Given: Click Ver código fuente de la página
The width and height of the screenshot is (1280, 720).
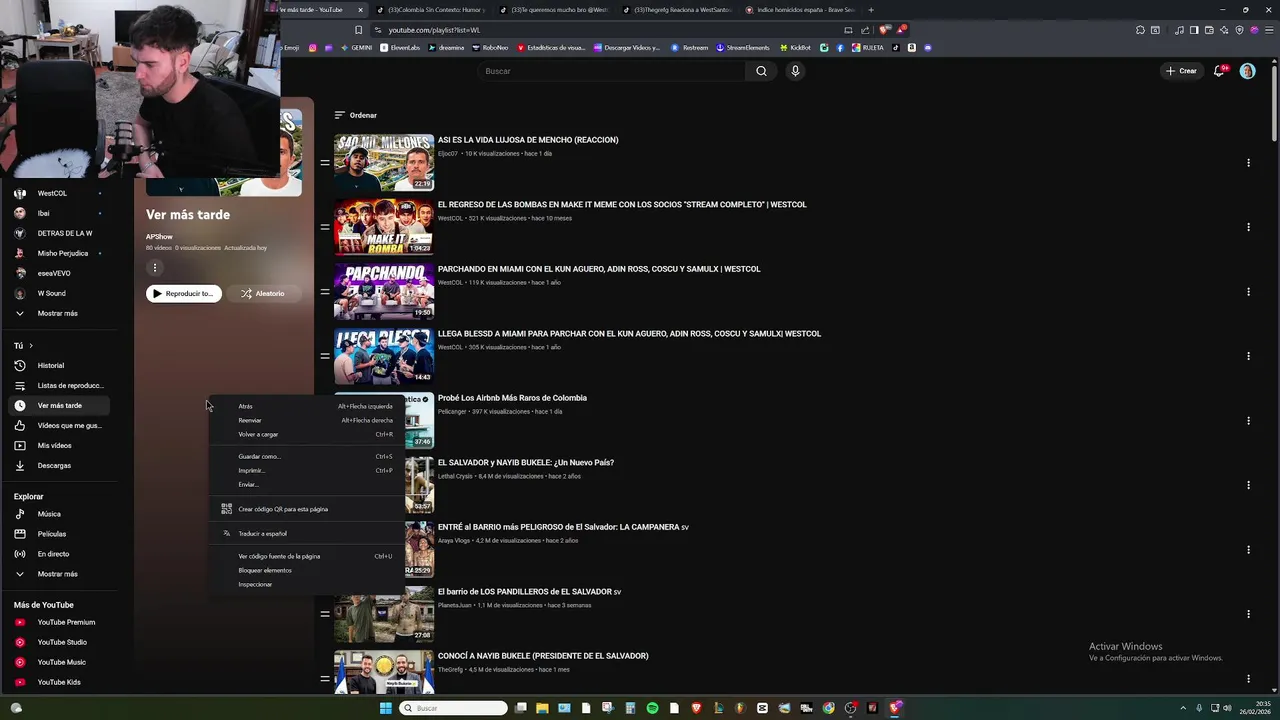Looking at the screenshot, I should pyautogui.click(x=308, y=556).
